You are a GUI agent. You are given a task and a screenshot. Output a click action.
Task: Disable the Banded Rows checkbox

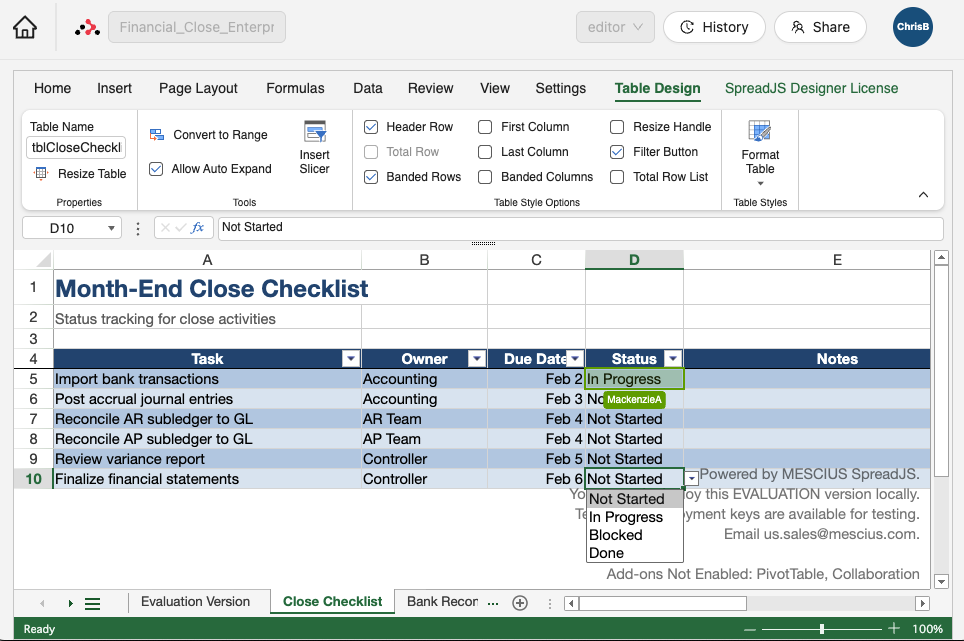tap(373, 176)
